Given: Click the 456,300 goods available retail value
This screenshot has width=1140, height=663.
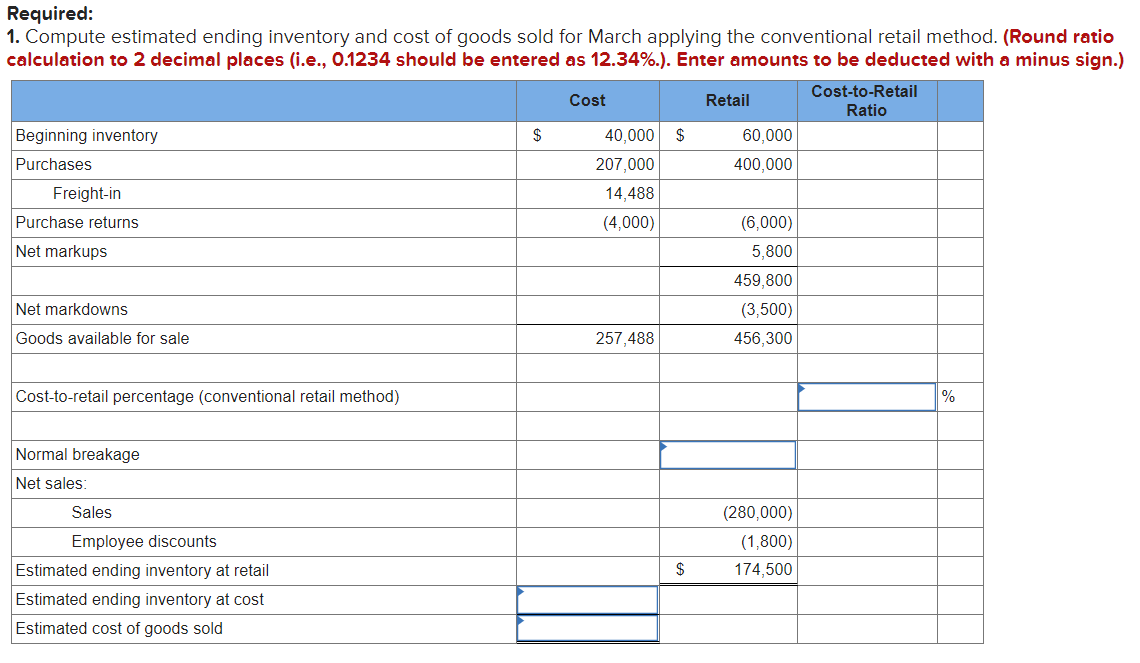Looking at the screenshot, I should click(x=763, y=339).
